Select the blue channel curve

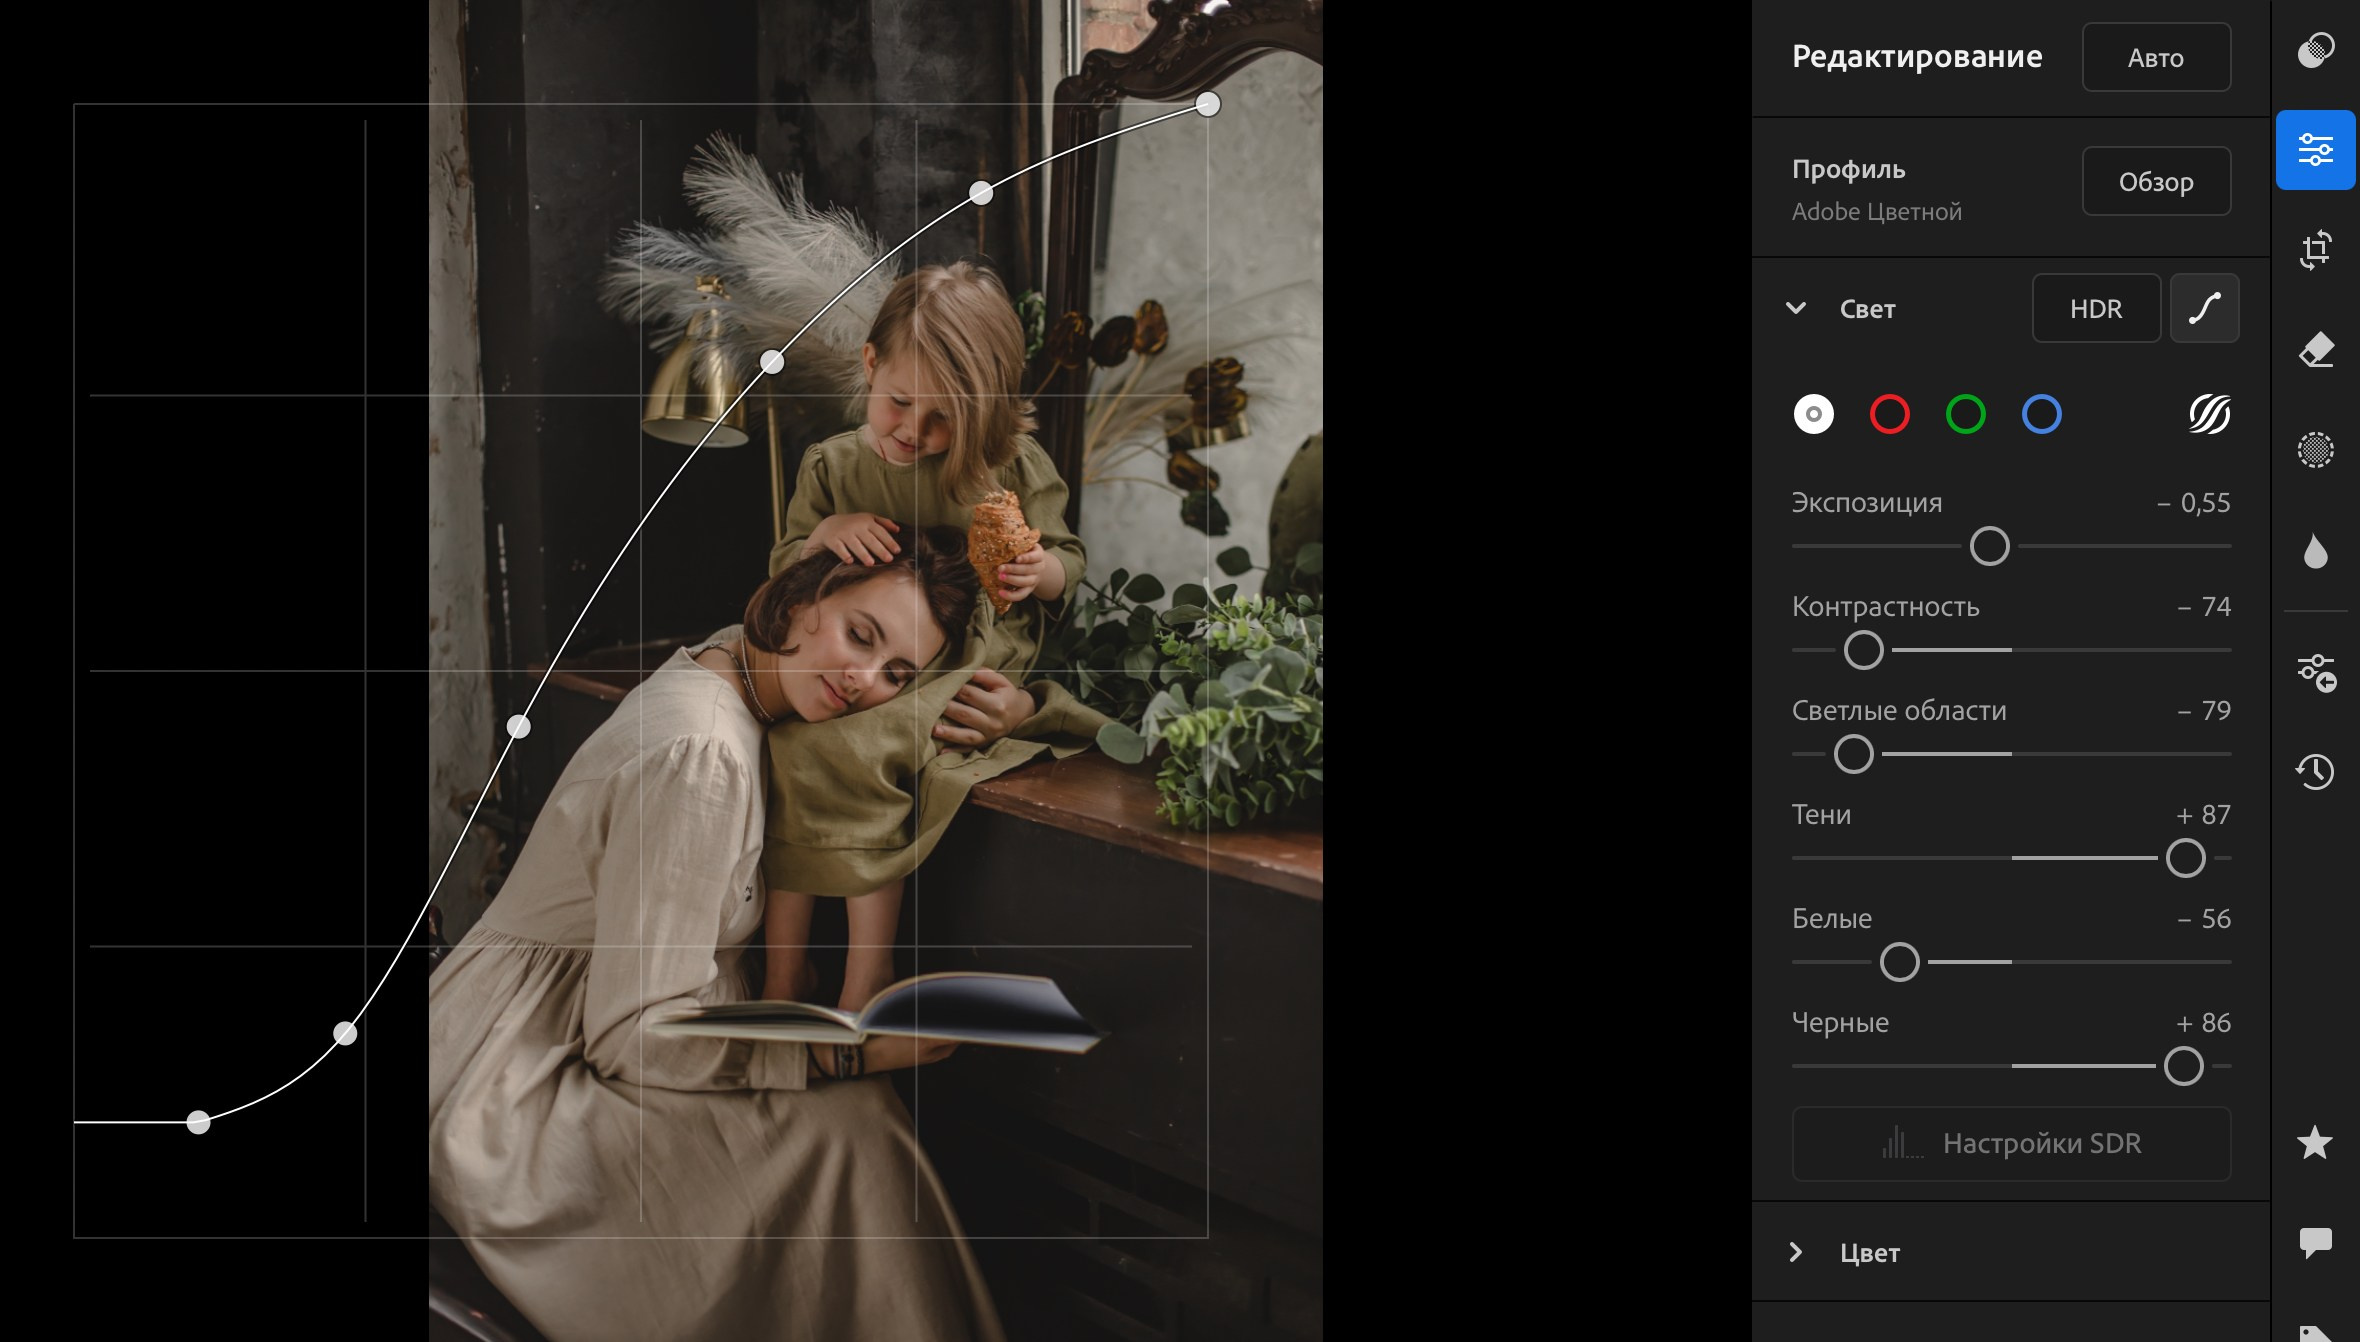point(2041,414)
